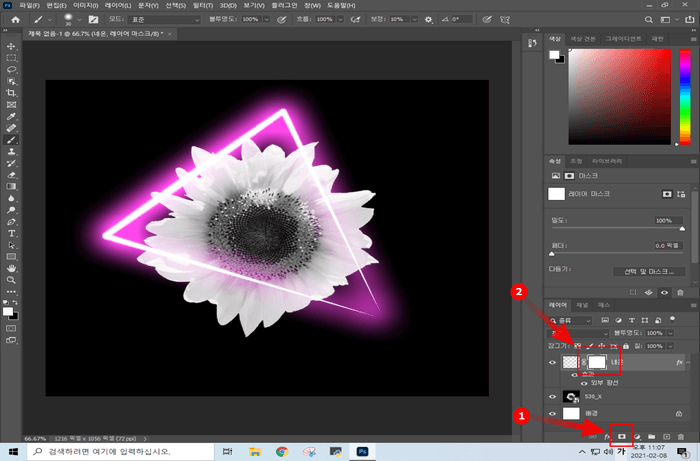Viewport: 700px width, 461px height.
Task: Select the Hand tool
Action: coord(12,267)
